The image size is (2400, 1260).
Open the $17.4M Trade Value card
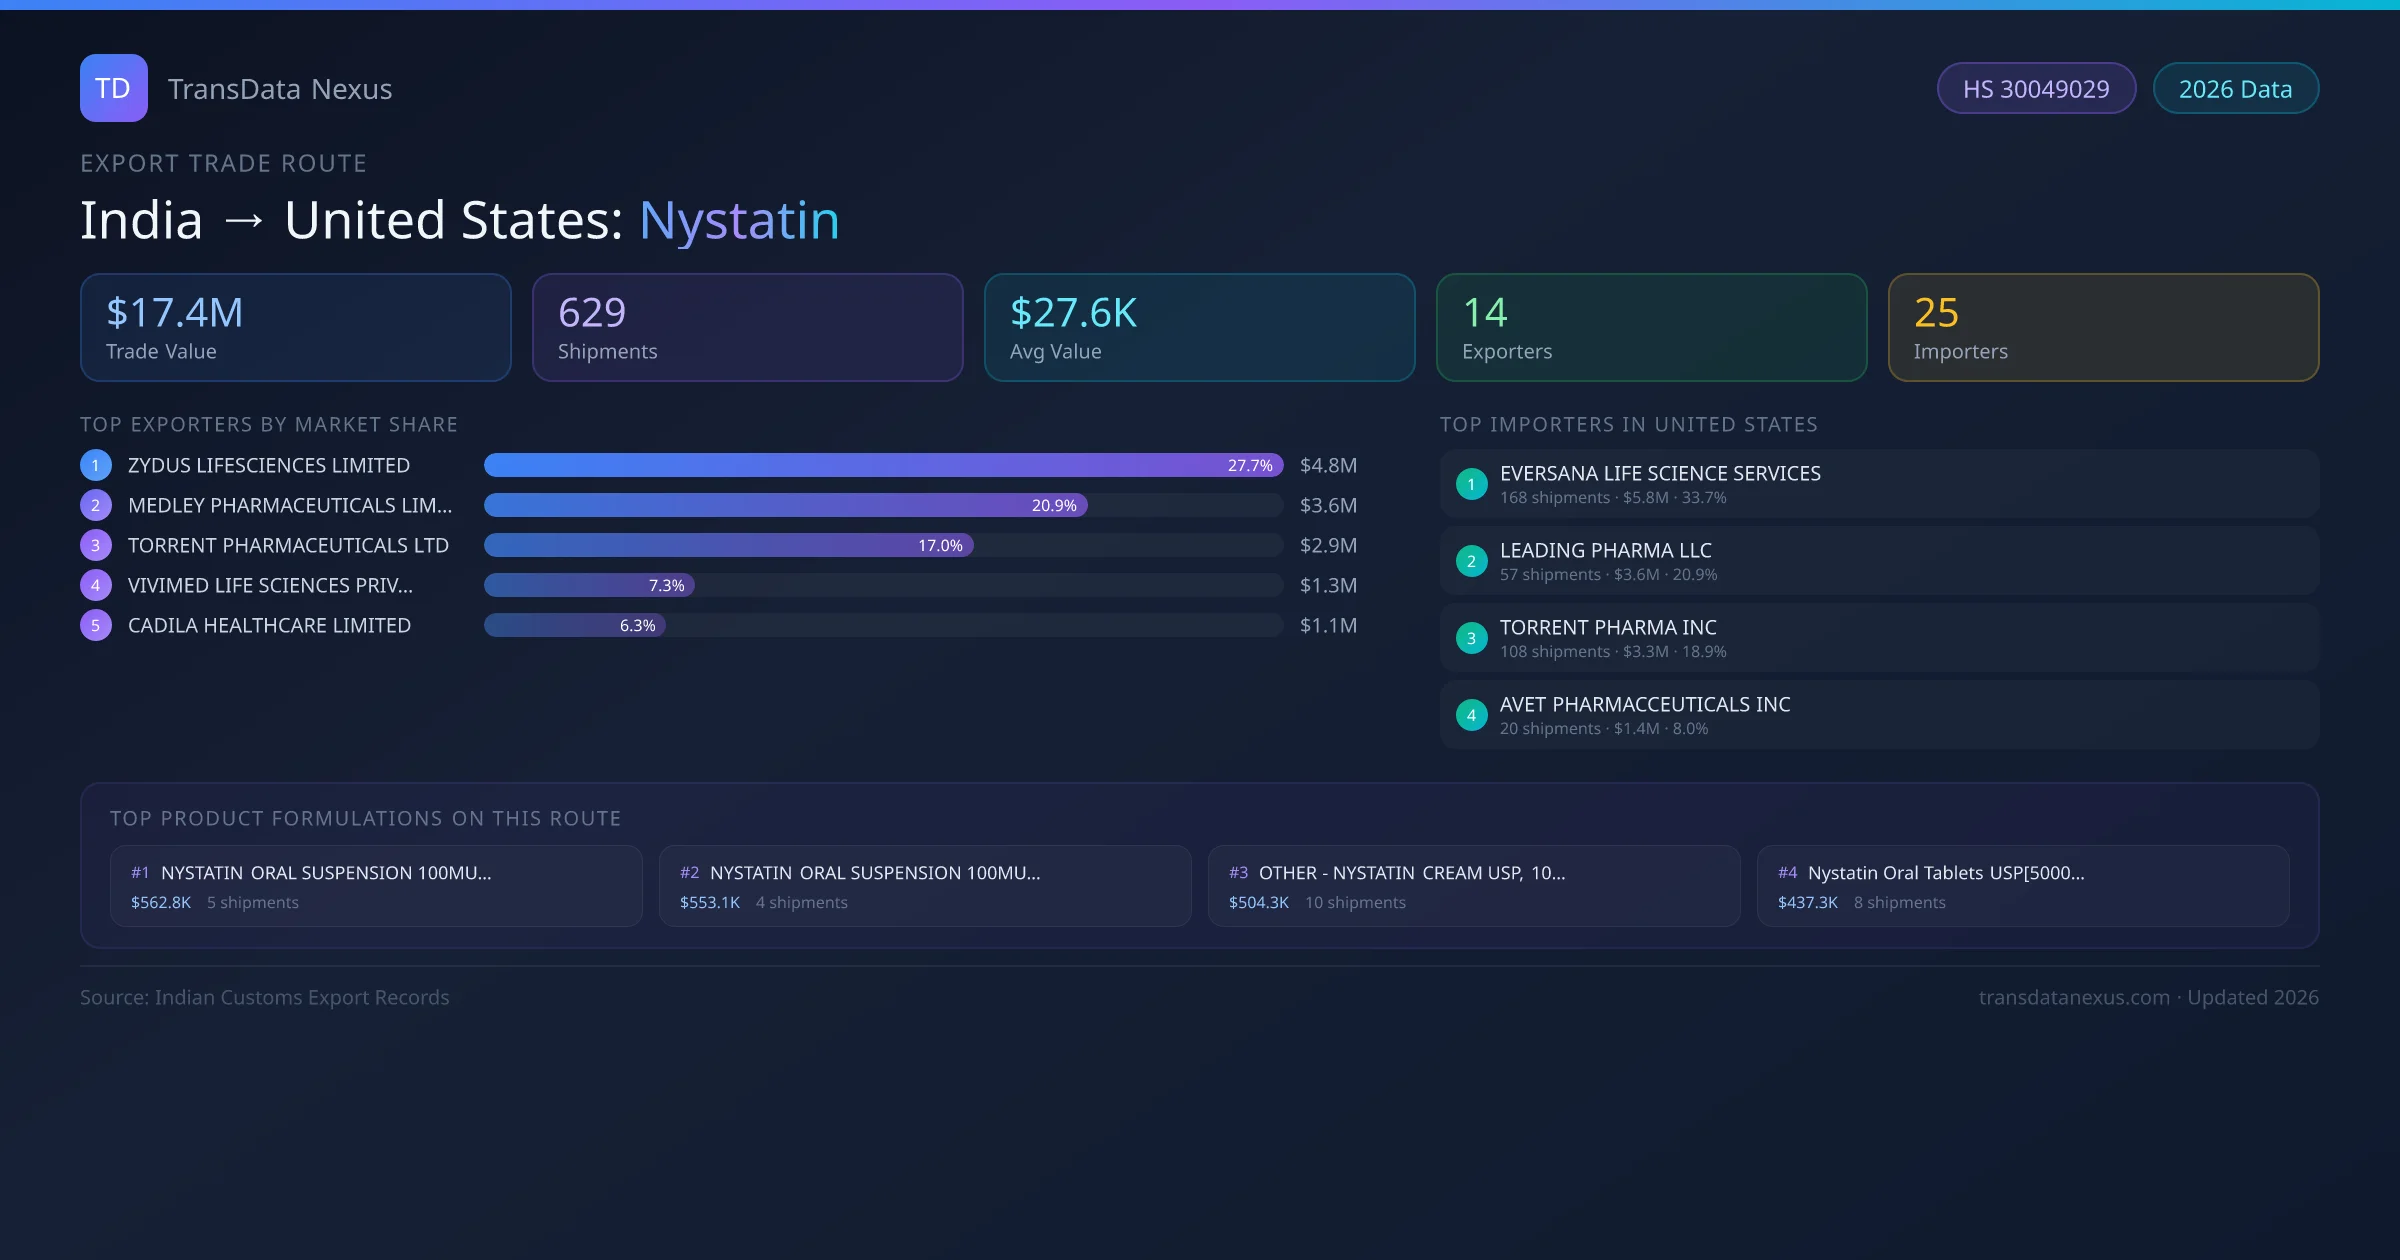click(295, 328)
